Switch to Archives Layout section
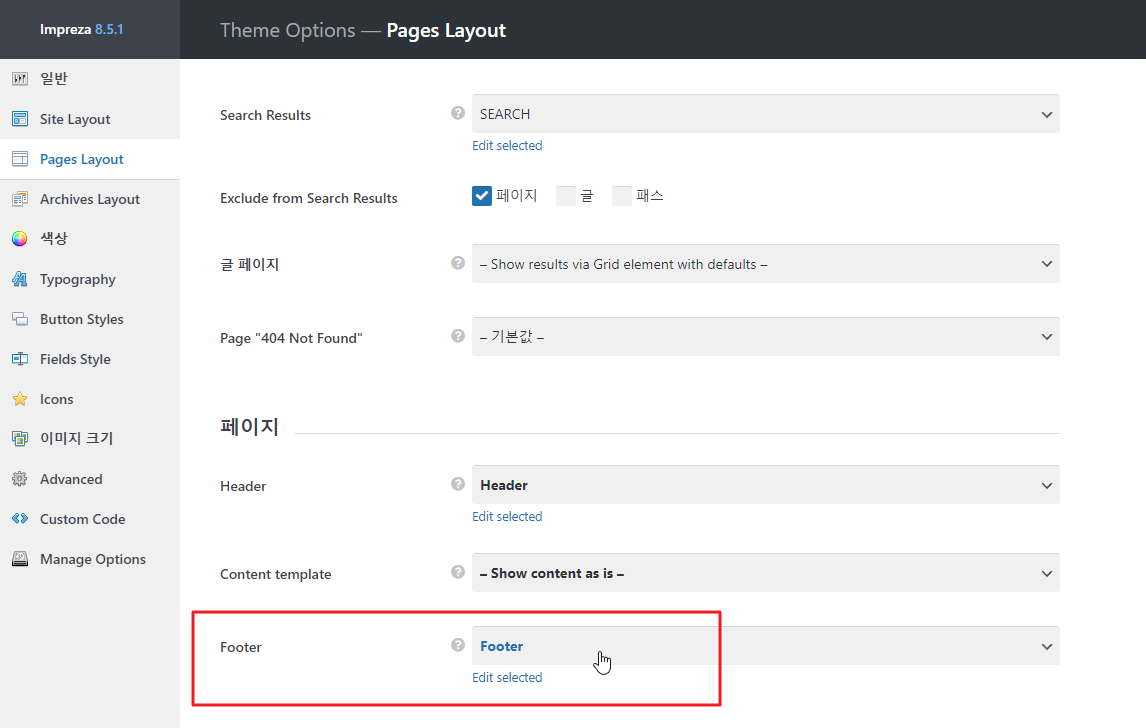Viewport: 1146px width, 728px height. pos(90,199)
